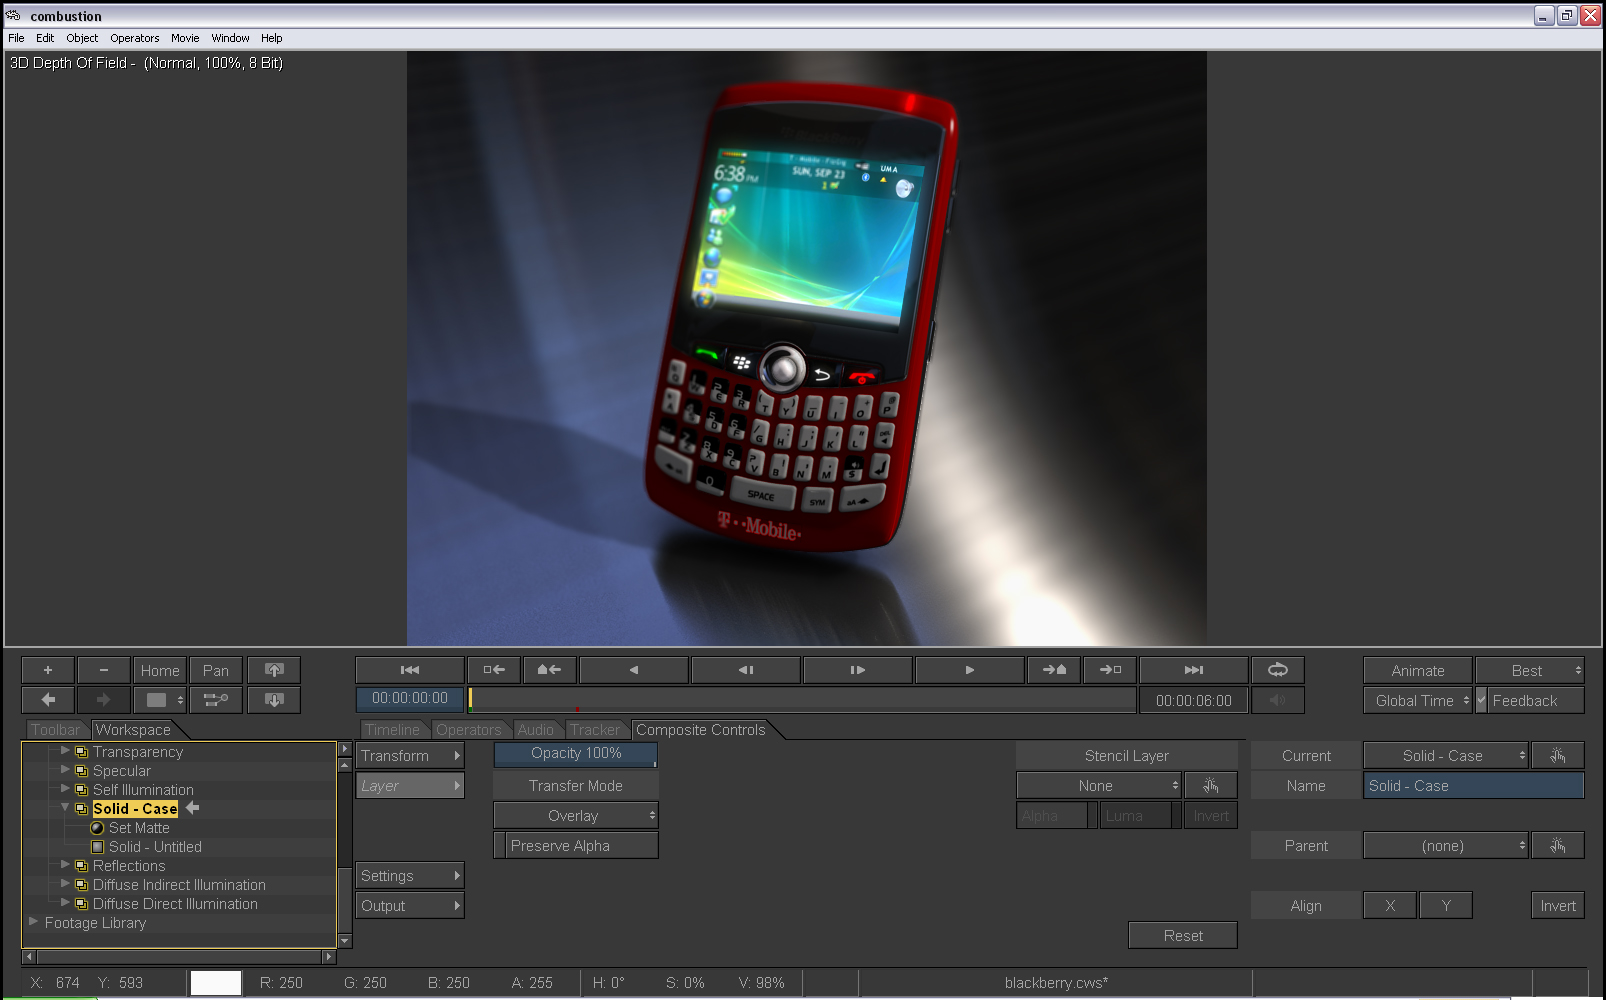Image resolution: width=1606 pixels, height=1000 pixels.
Task: Open the viewport layout dropdown
Action: click(160, 700)
